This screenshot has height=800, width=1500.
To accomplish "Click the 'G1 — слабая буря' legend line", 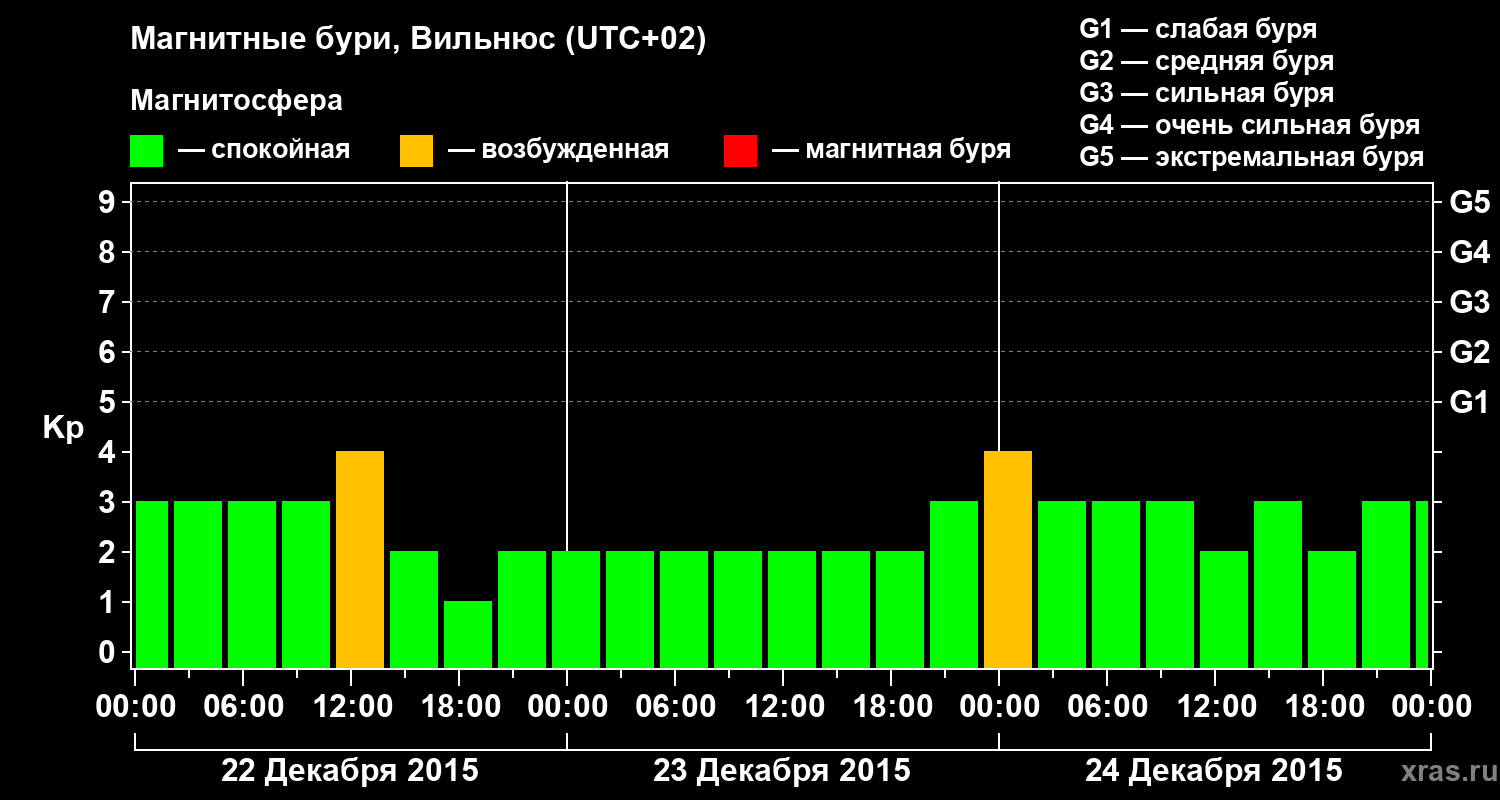I will pos(1198,29).
